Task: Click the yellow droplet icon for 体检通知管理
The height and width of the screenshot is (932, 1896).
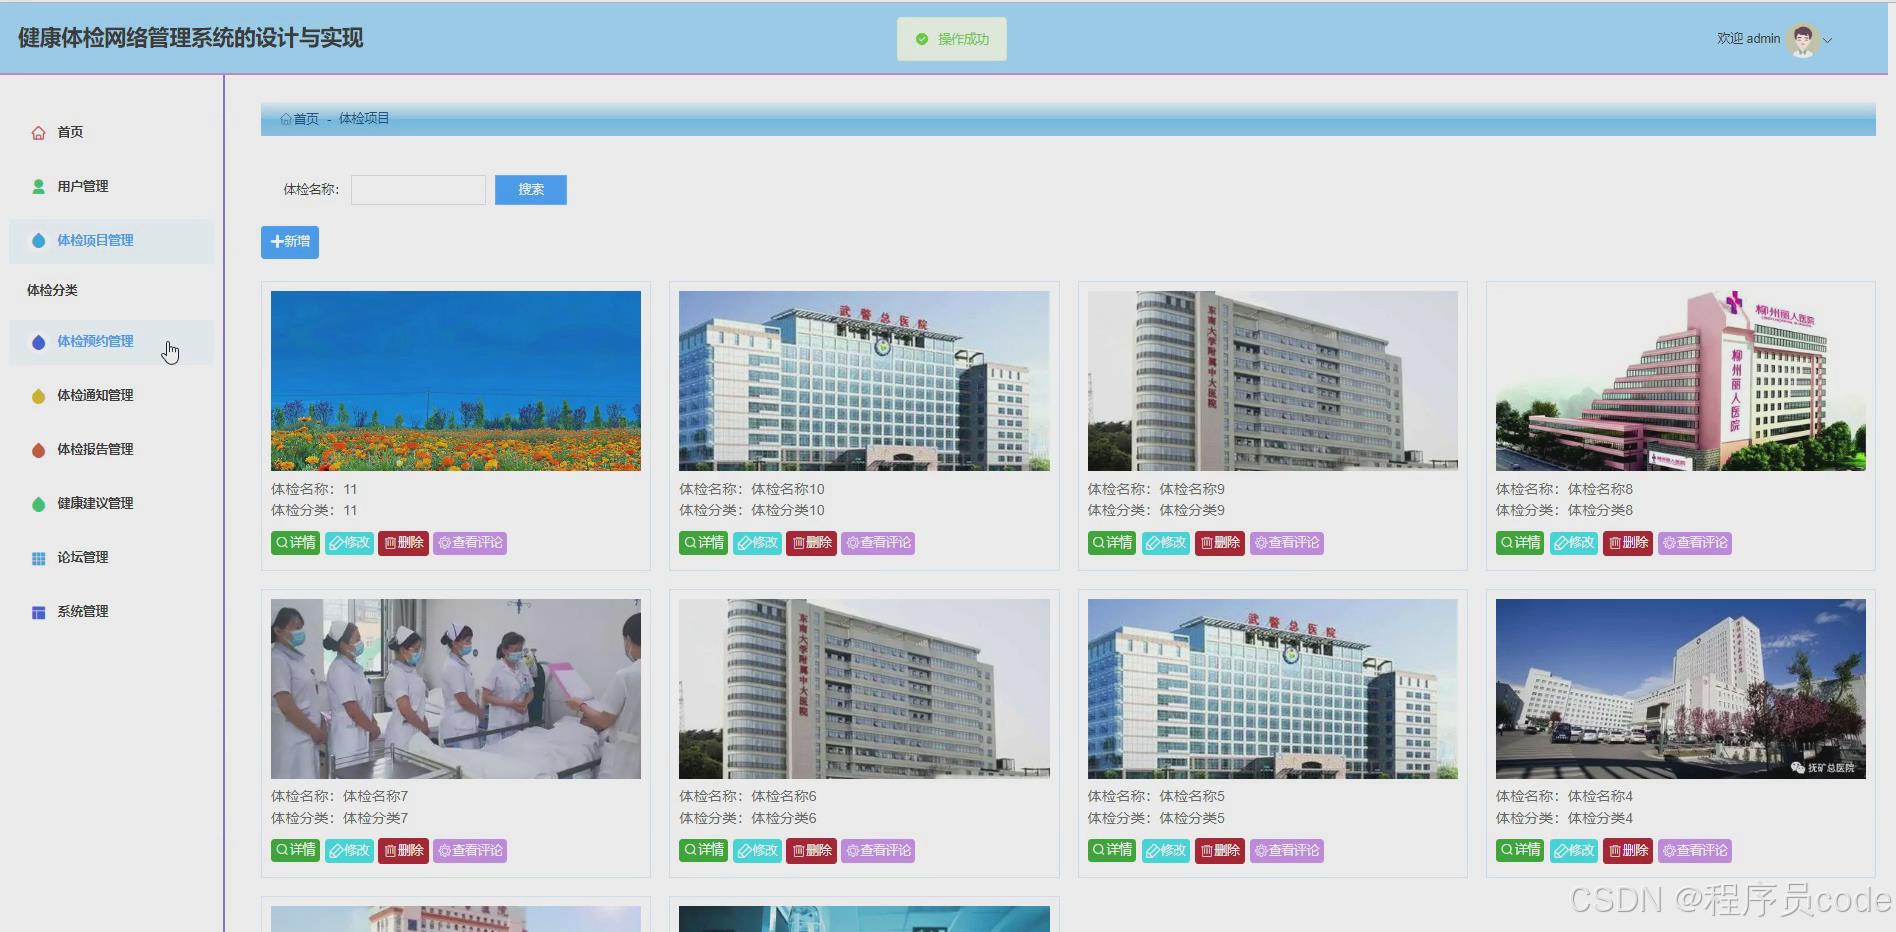Action: pos(38,396)
